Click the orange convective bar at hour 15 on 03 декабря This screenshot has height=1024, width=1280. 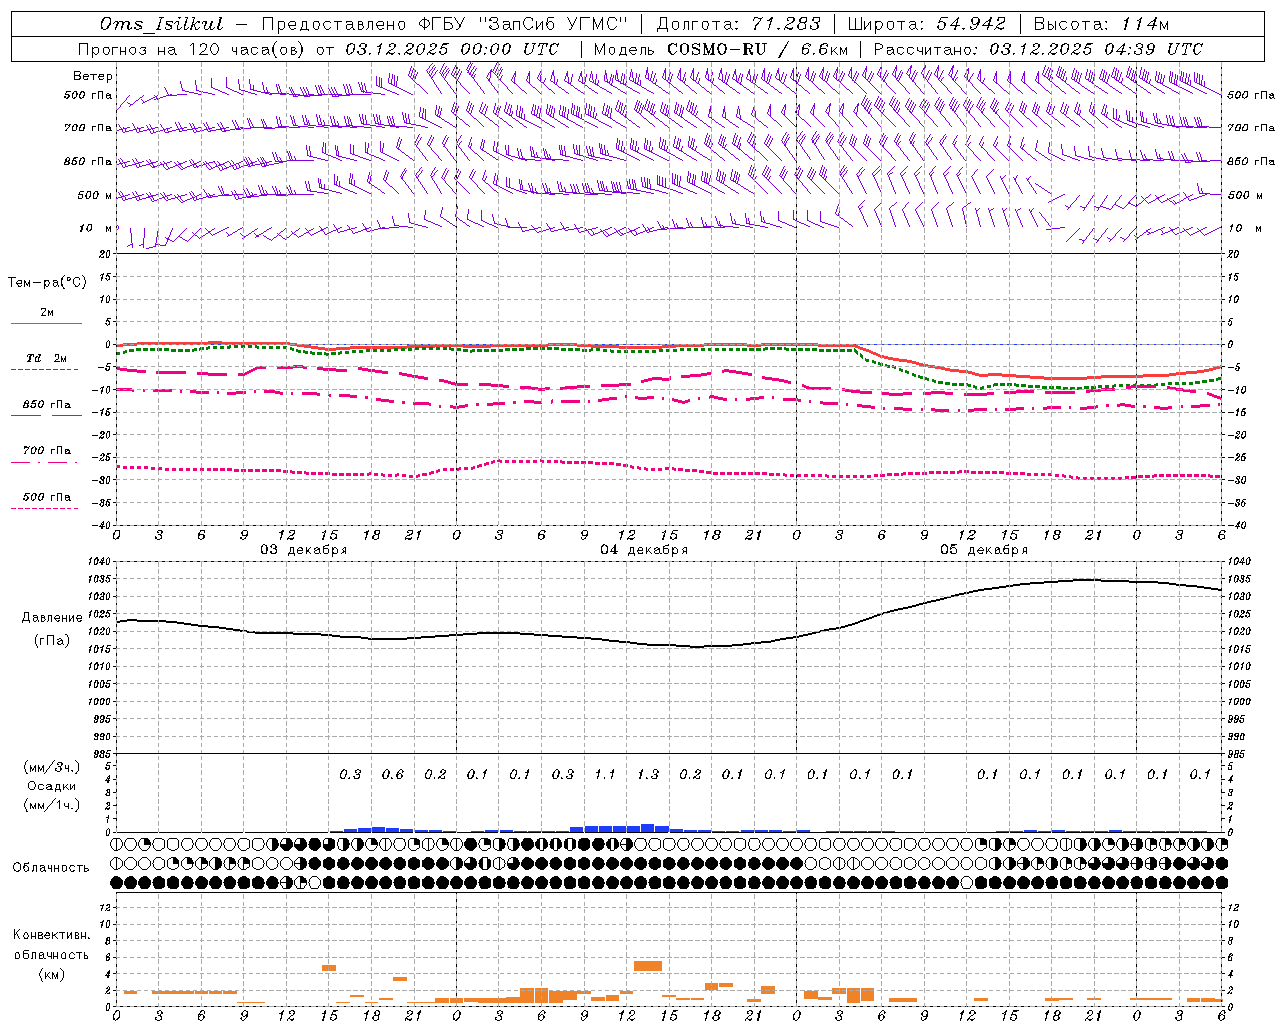[x=329, y=968]
